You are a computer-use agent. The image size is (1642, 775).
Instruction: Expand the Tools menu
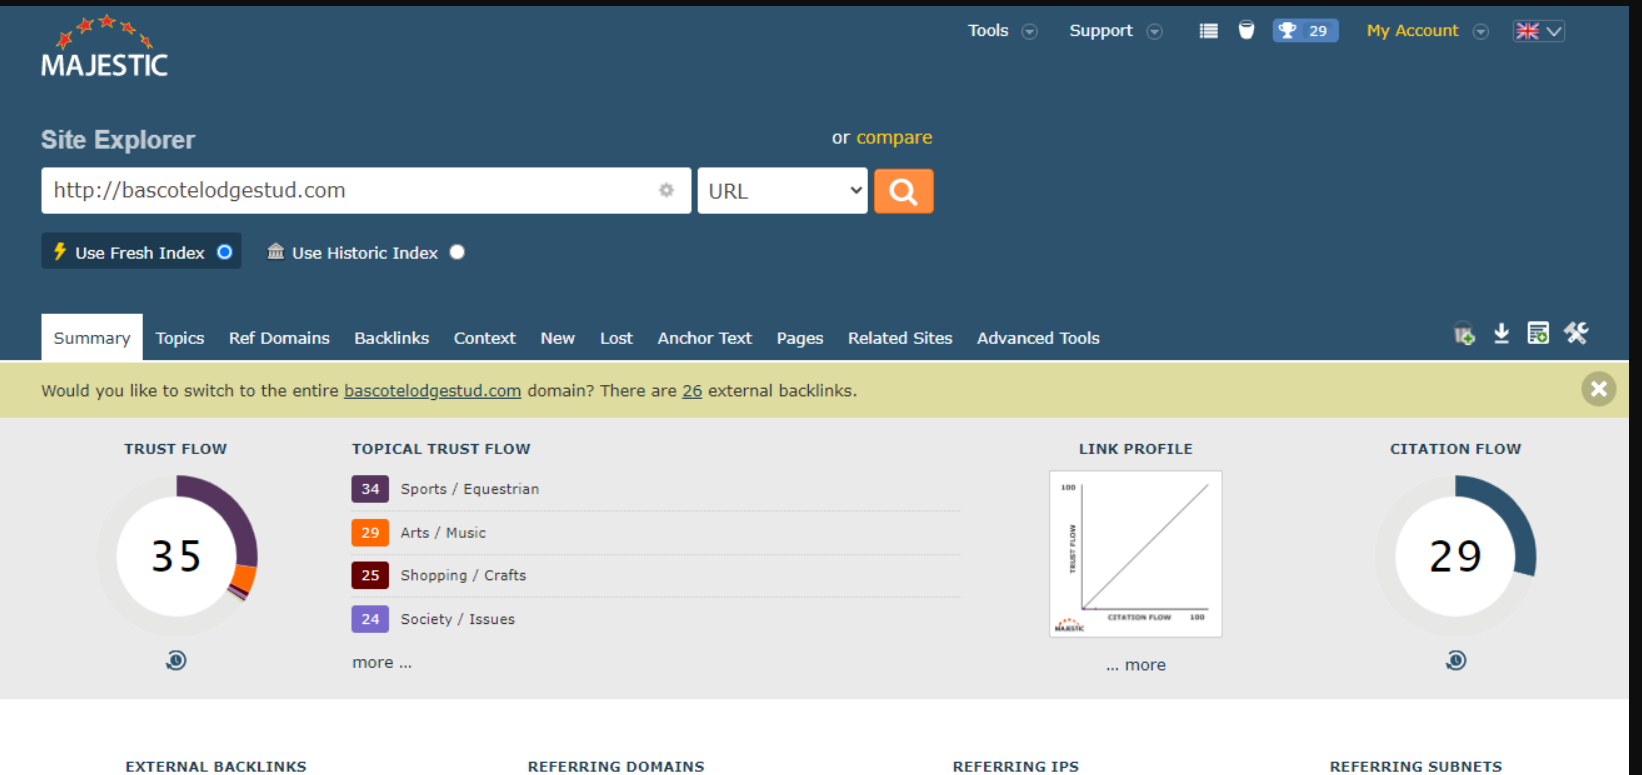(1002, 31)
